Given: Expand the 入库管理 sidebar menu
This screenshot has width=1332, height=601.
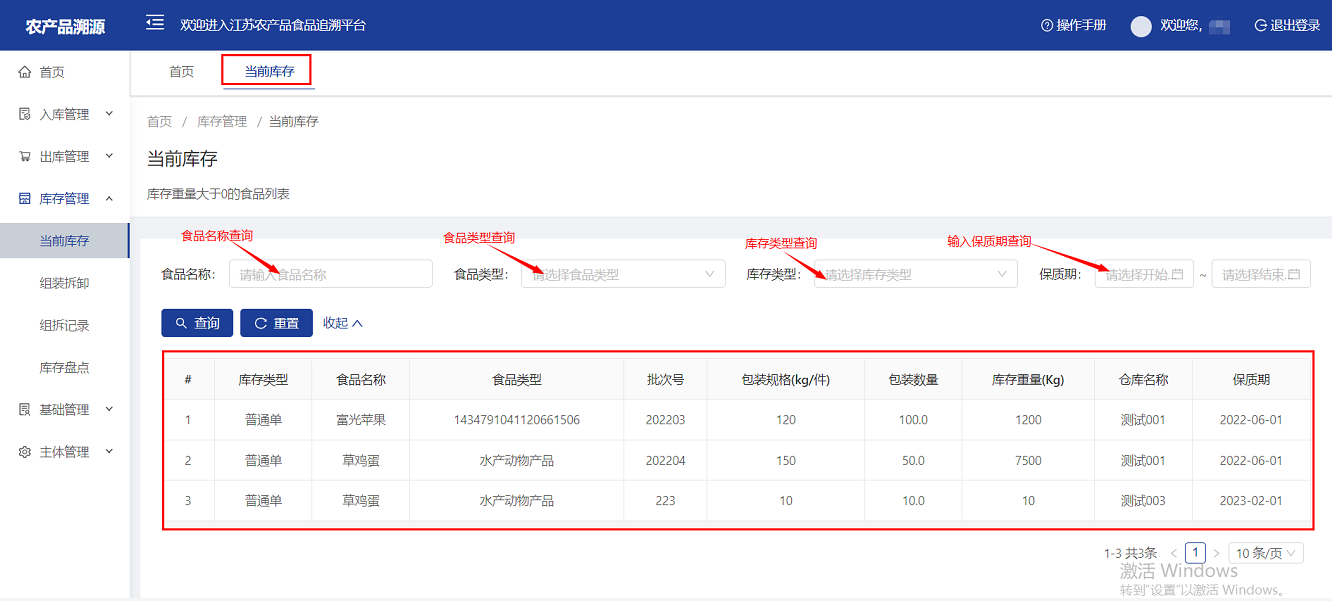Looking at the screenshot, I should coord(65,114).
